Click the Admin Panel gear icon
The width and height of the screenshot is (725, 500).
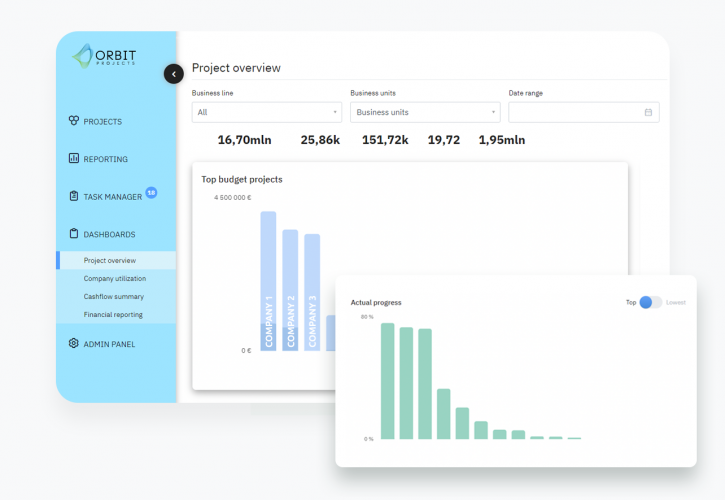(74, 343)
